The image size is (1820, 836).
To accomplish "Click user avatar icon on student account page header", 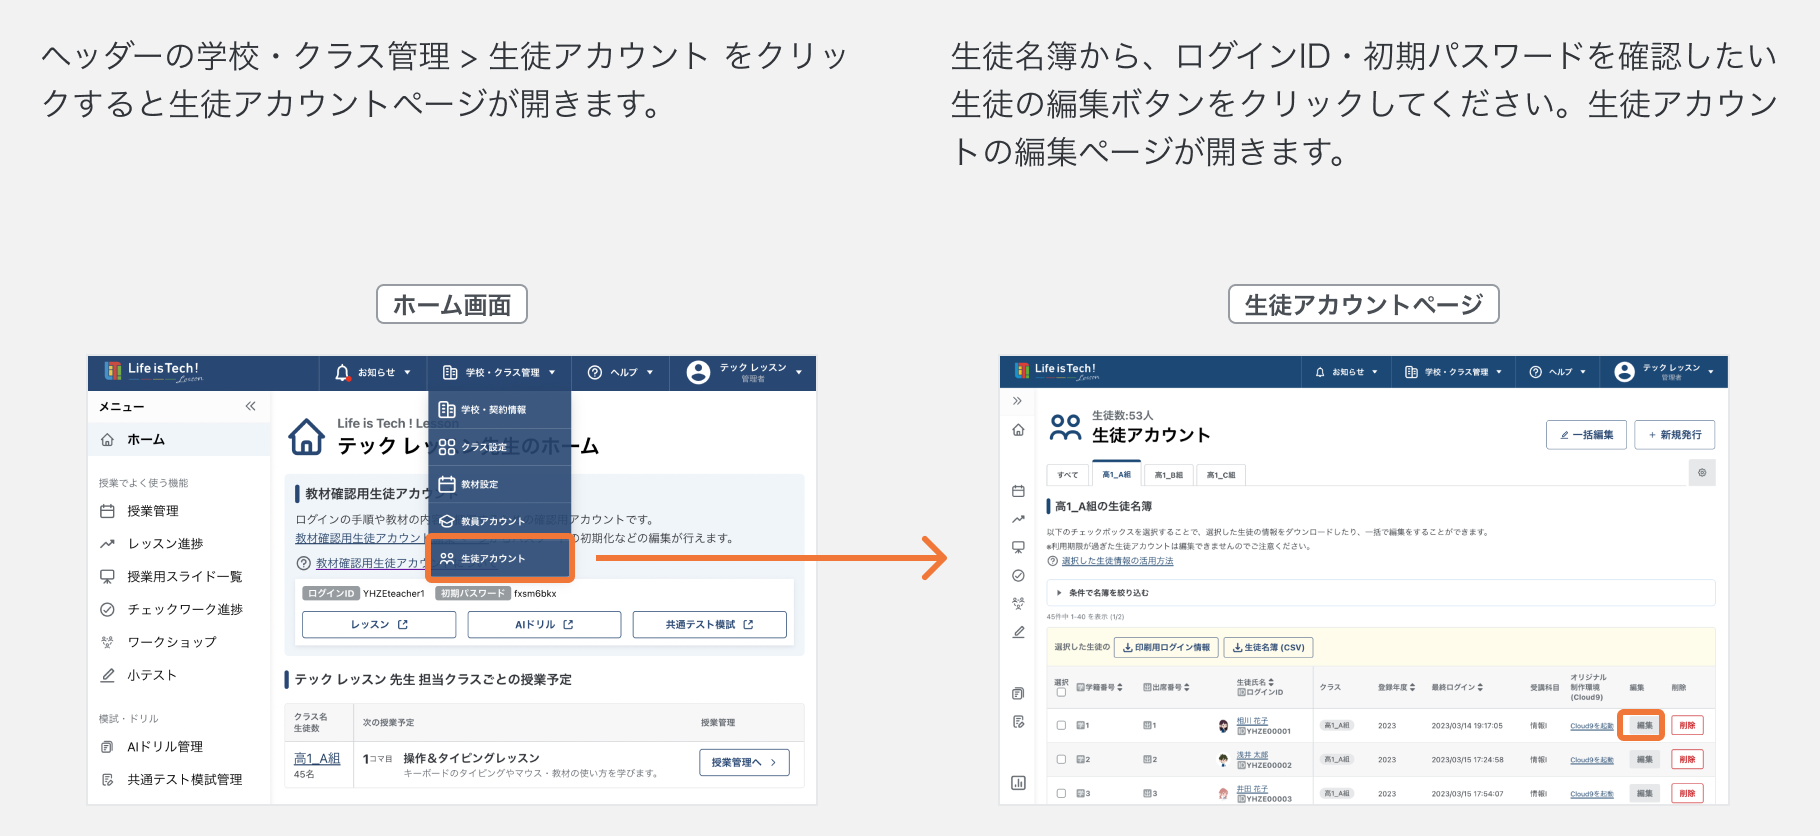I will pos(1625,372).
